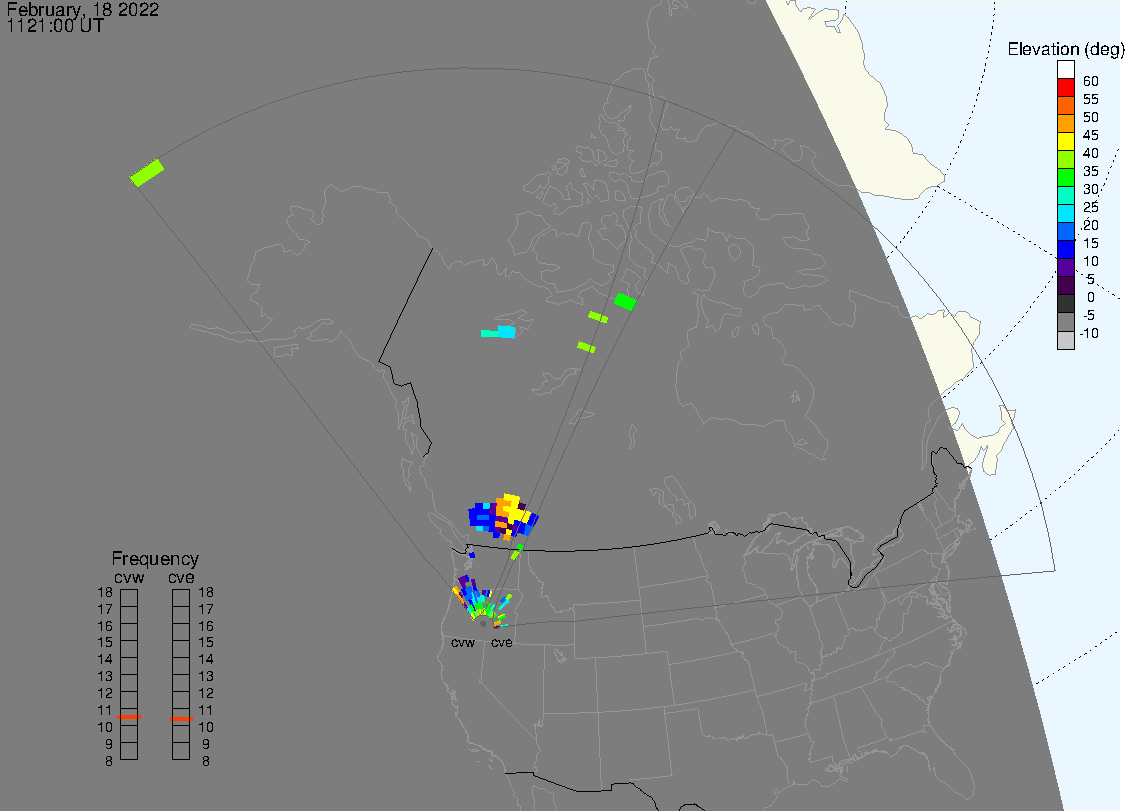Image resolution: width=1125 pixels, height=811 pixels.
Task: Click the "Frequency" legend heading
Action: pos(155,559)
